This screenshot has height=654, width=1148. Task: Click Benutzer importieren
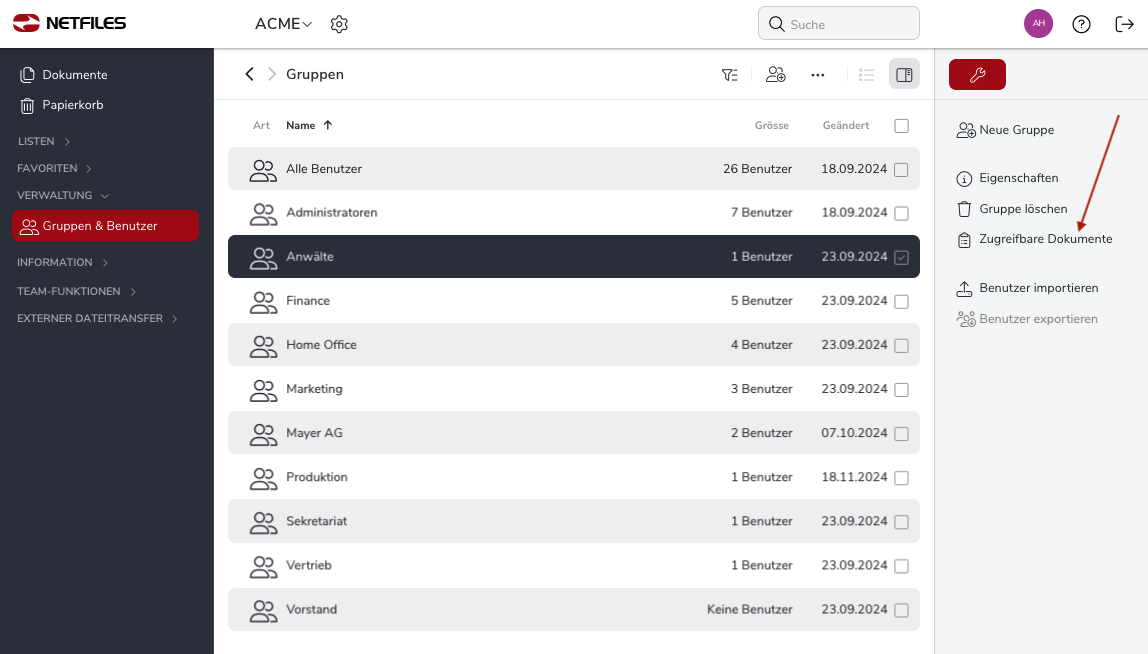[1027, 289]
